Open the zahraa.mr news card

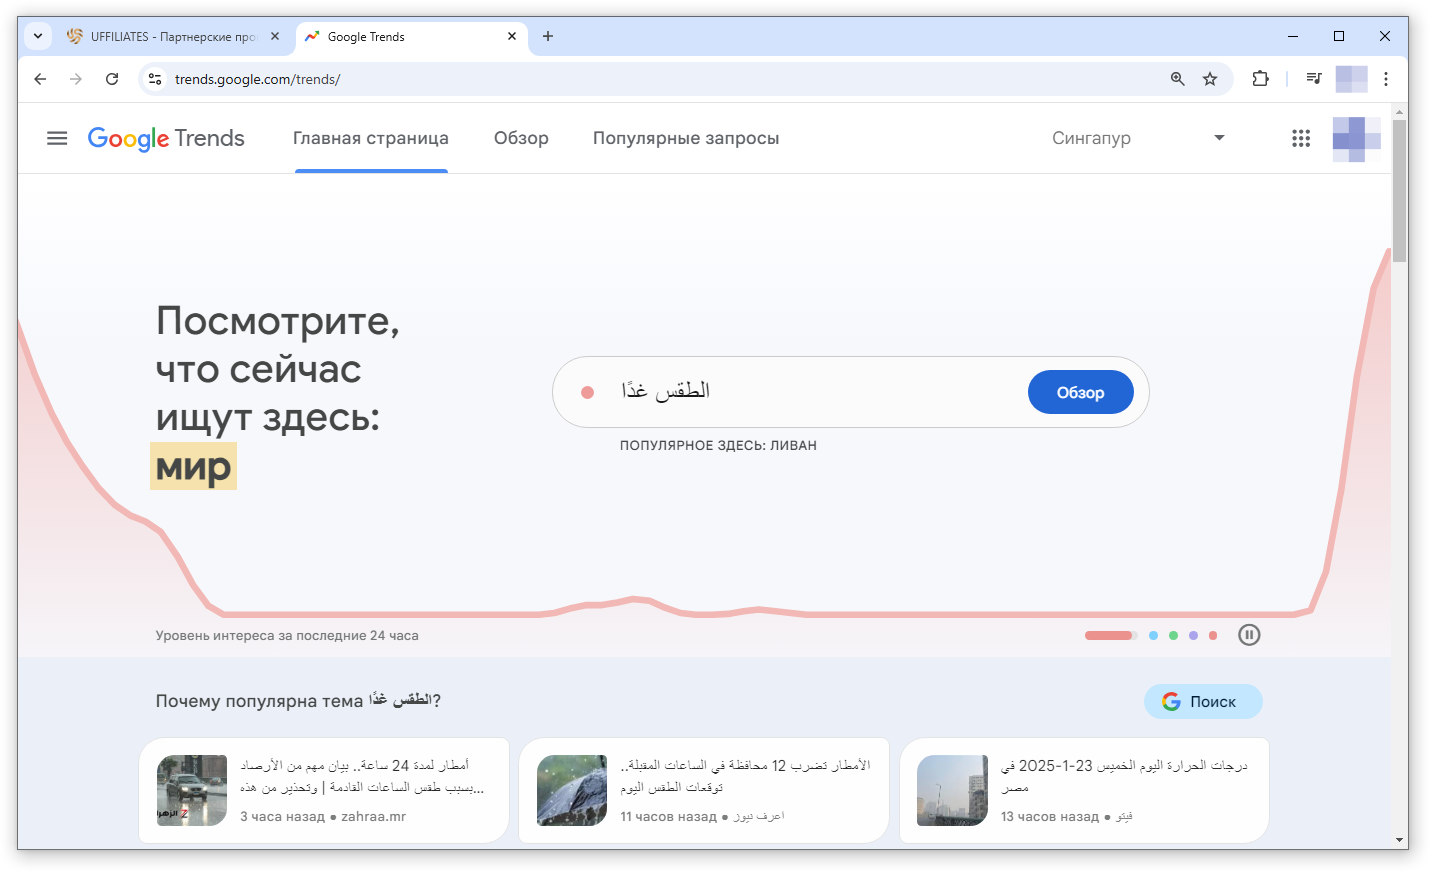pyautogui.click(x=324, y=791)
